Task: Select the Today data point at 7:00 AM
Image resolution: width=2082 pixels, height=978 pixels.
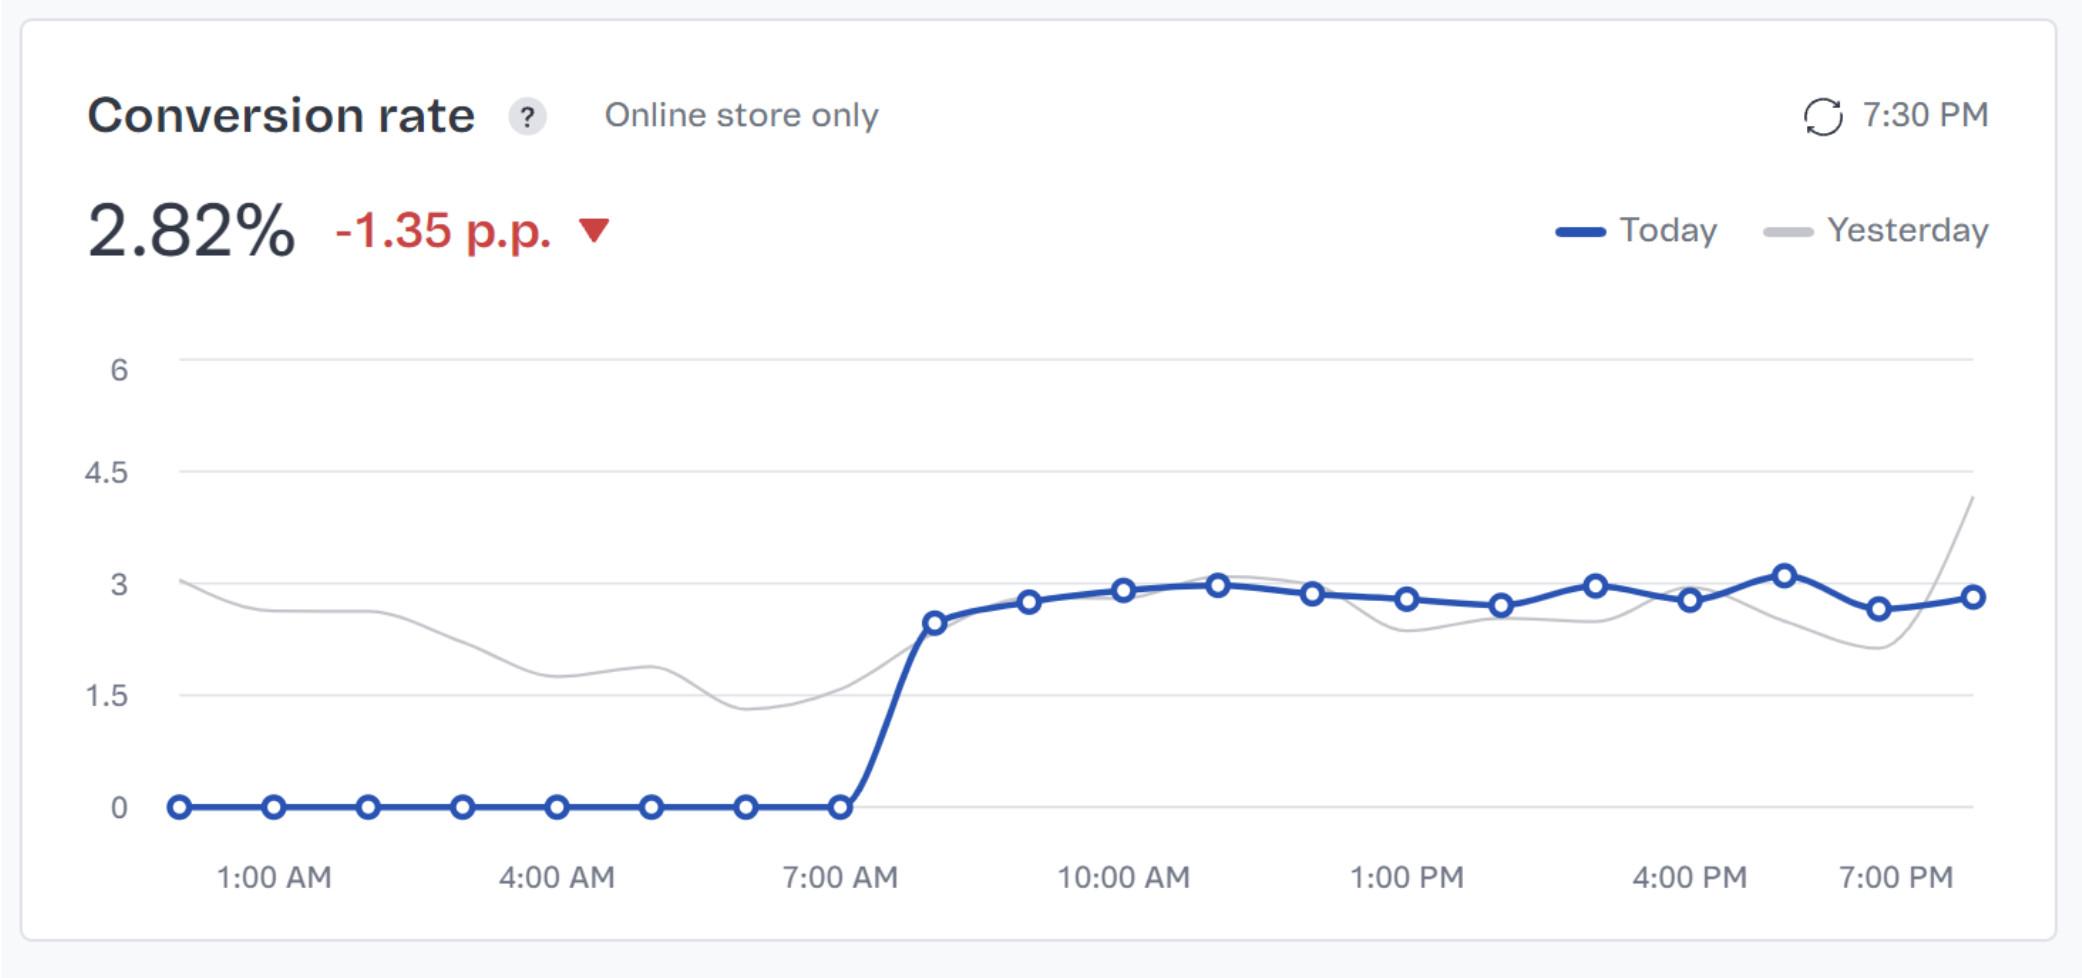Action: point(840,807)
